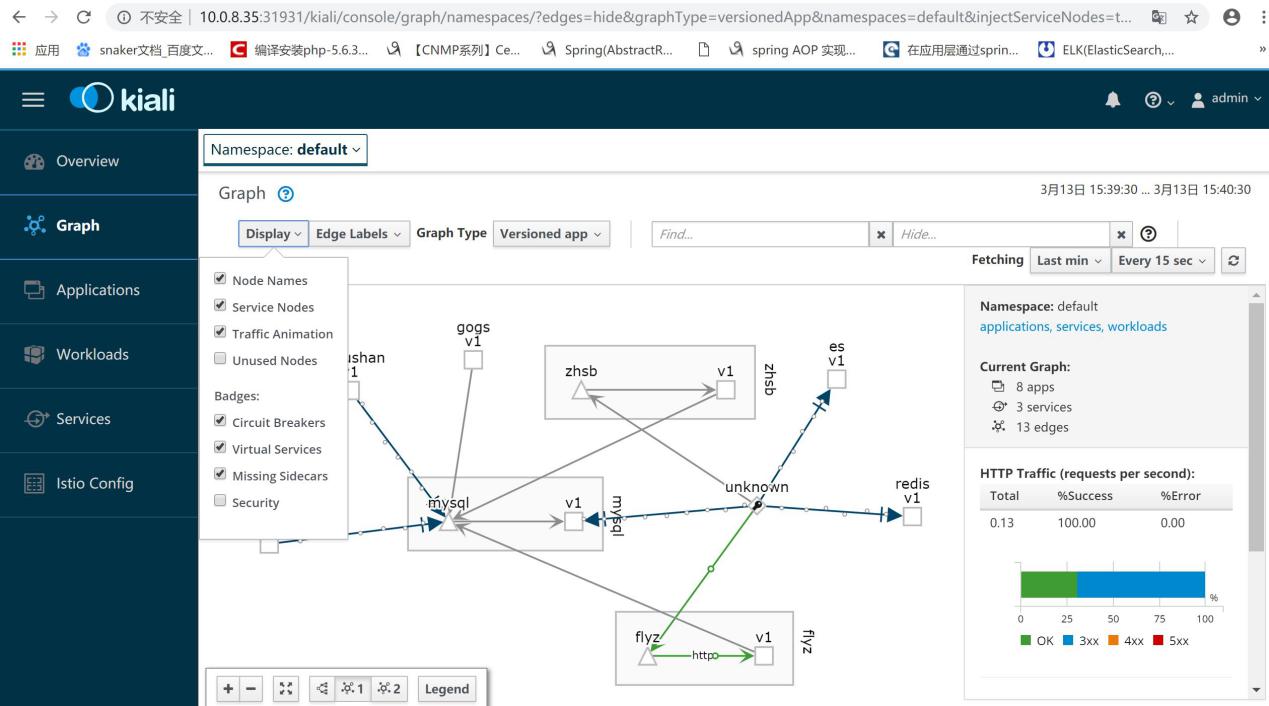Uncheck the Traffic Animation checkbox
Viewport: 1269px width, 706px height.
tap(220, 333)
